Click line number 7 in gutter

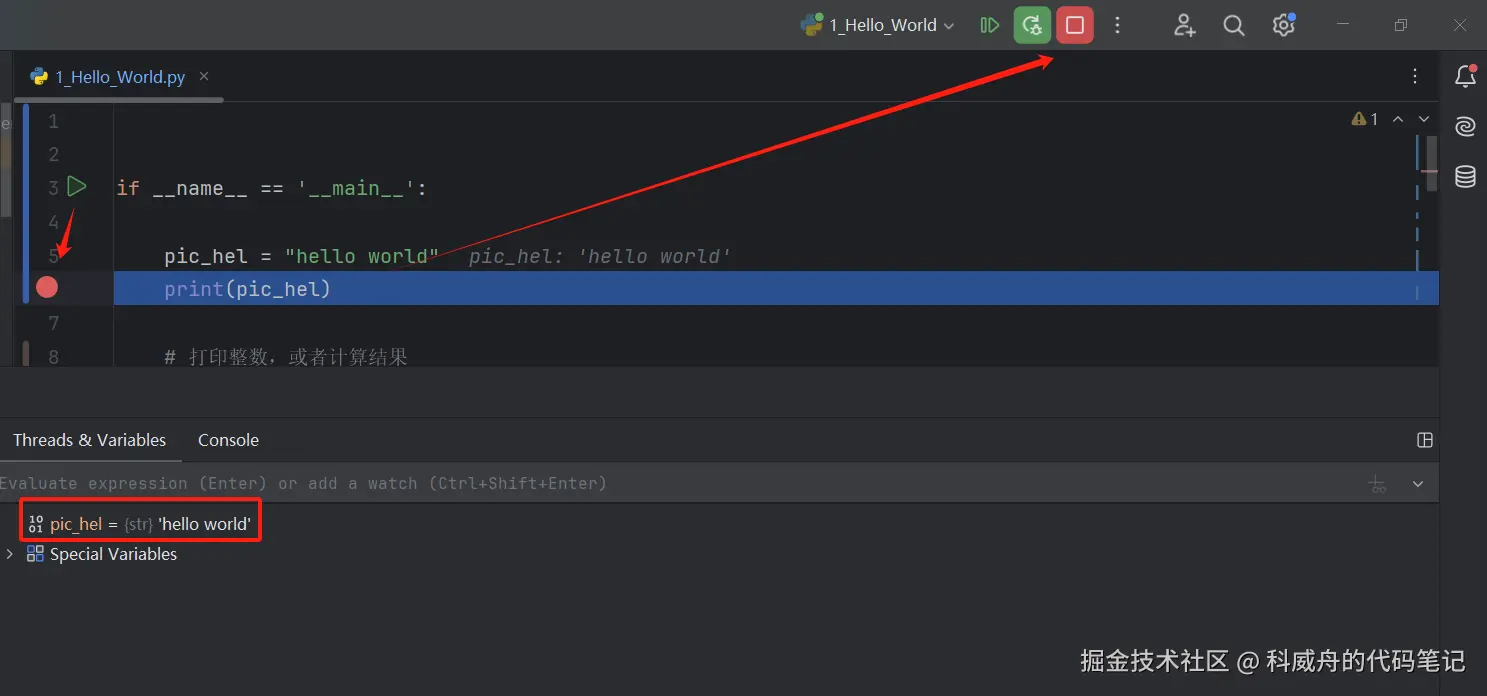click(53, 322)
